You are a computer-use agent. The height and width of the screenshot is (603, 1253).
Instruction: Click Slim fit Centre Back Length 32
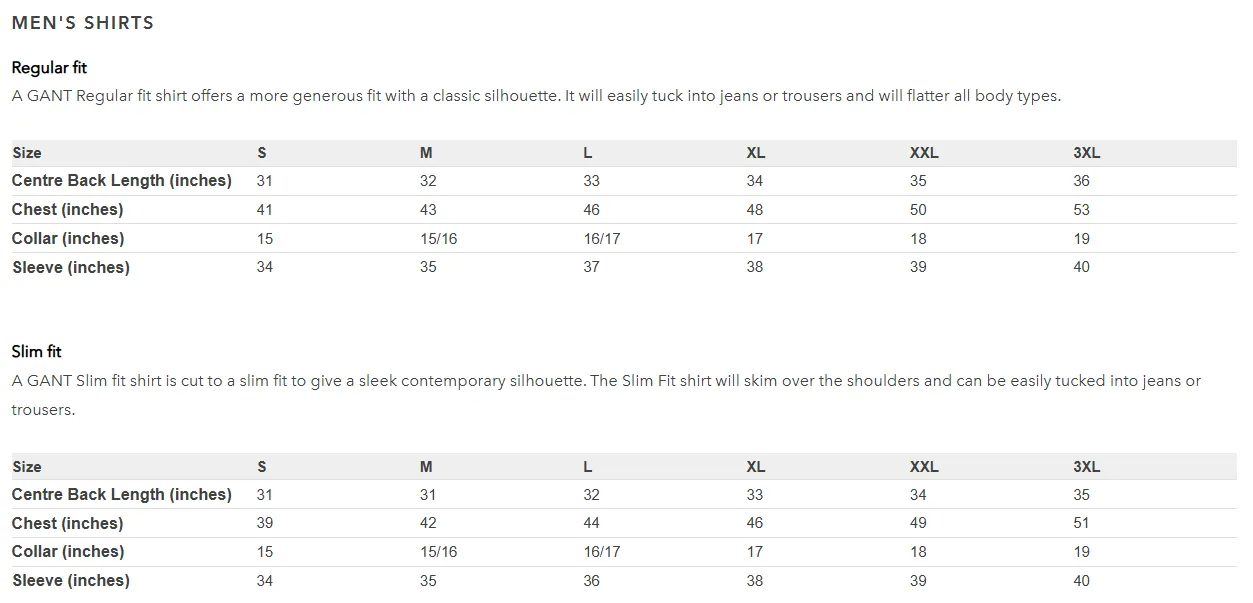click(x=592, y=495)
